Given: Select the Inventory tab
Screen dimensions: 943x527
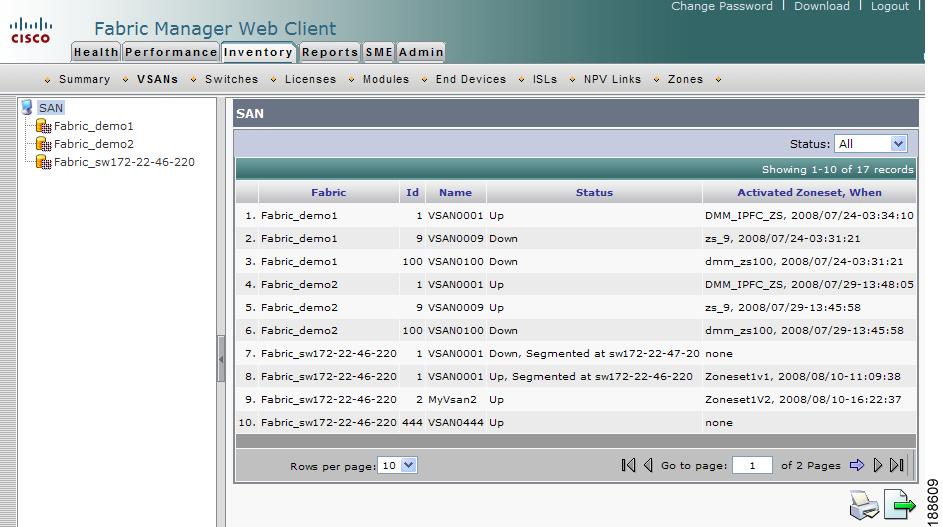Looking at the screenshot, I should tap(258, 52).
